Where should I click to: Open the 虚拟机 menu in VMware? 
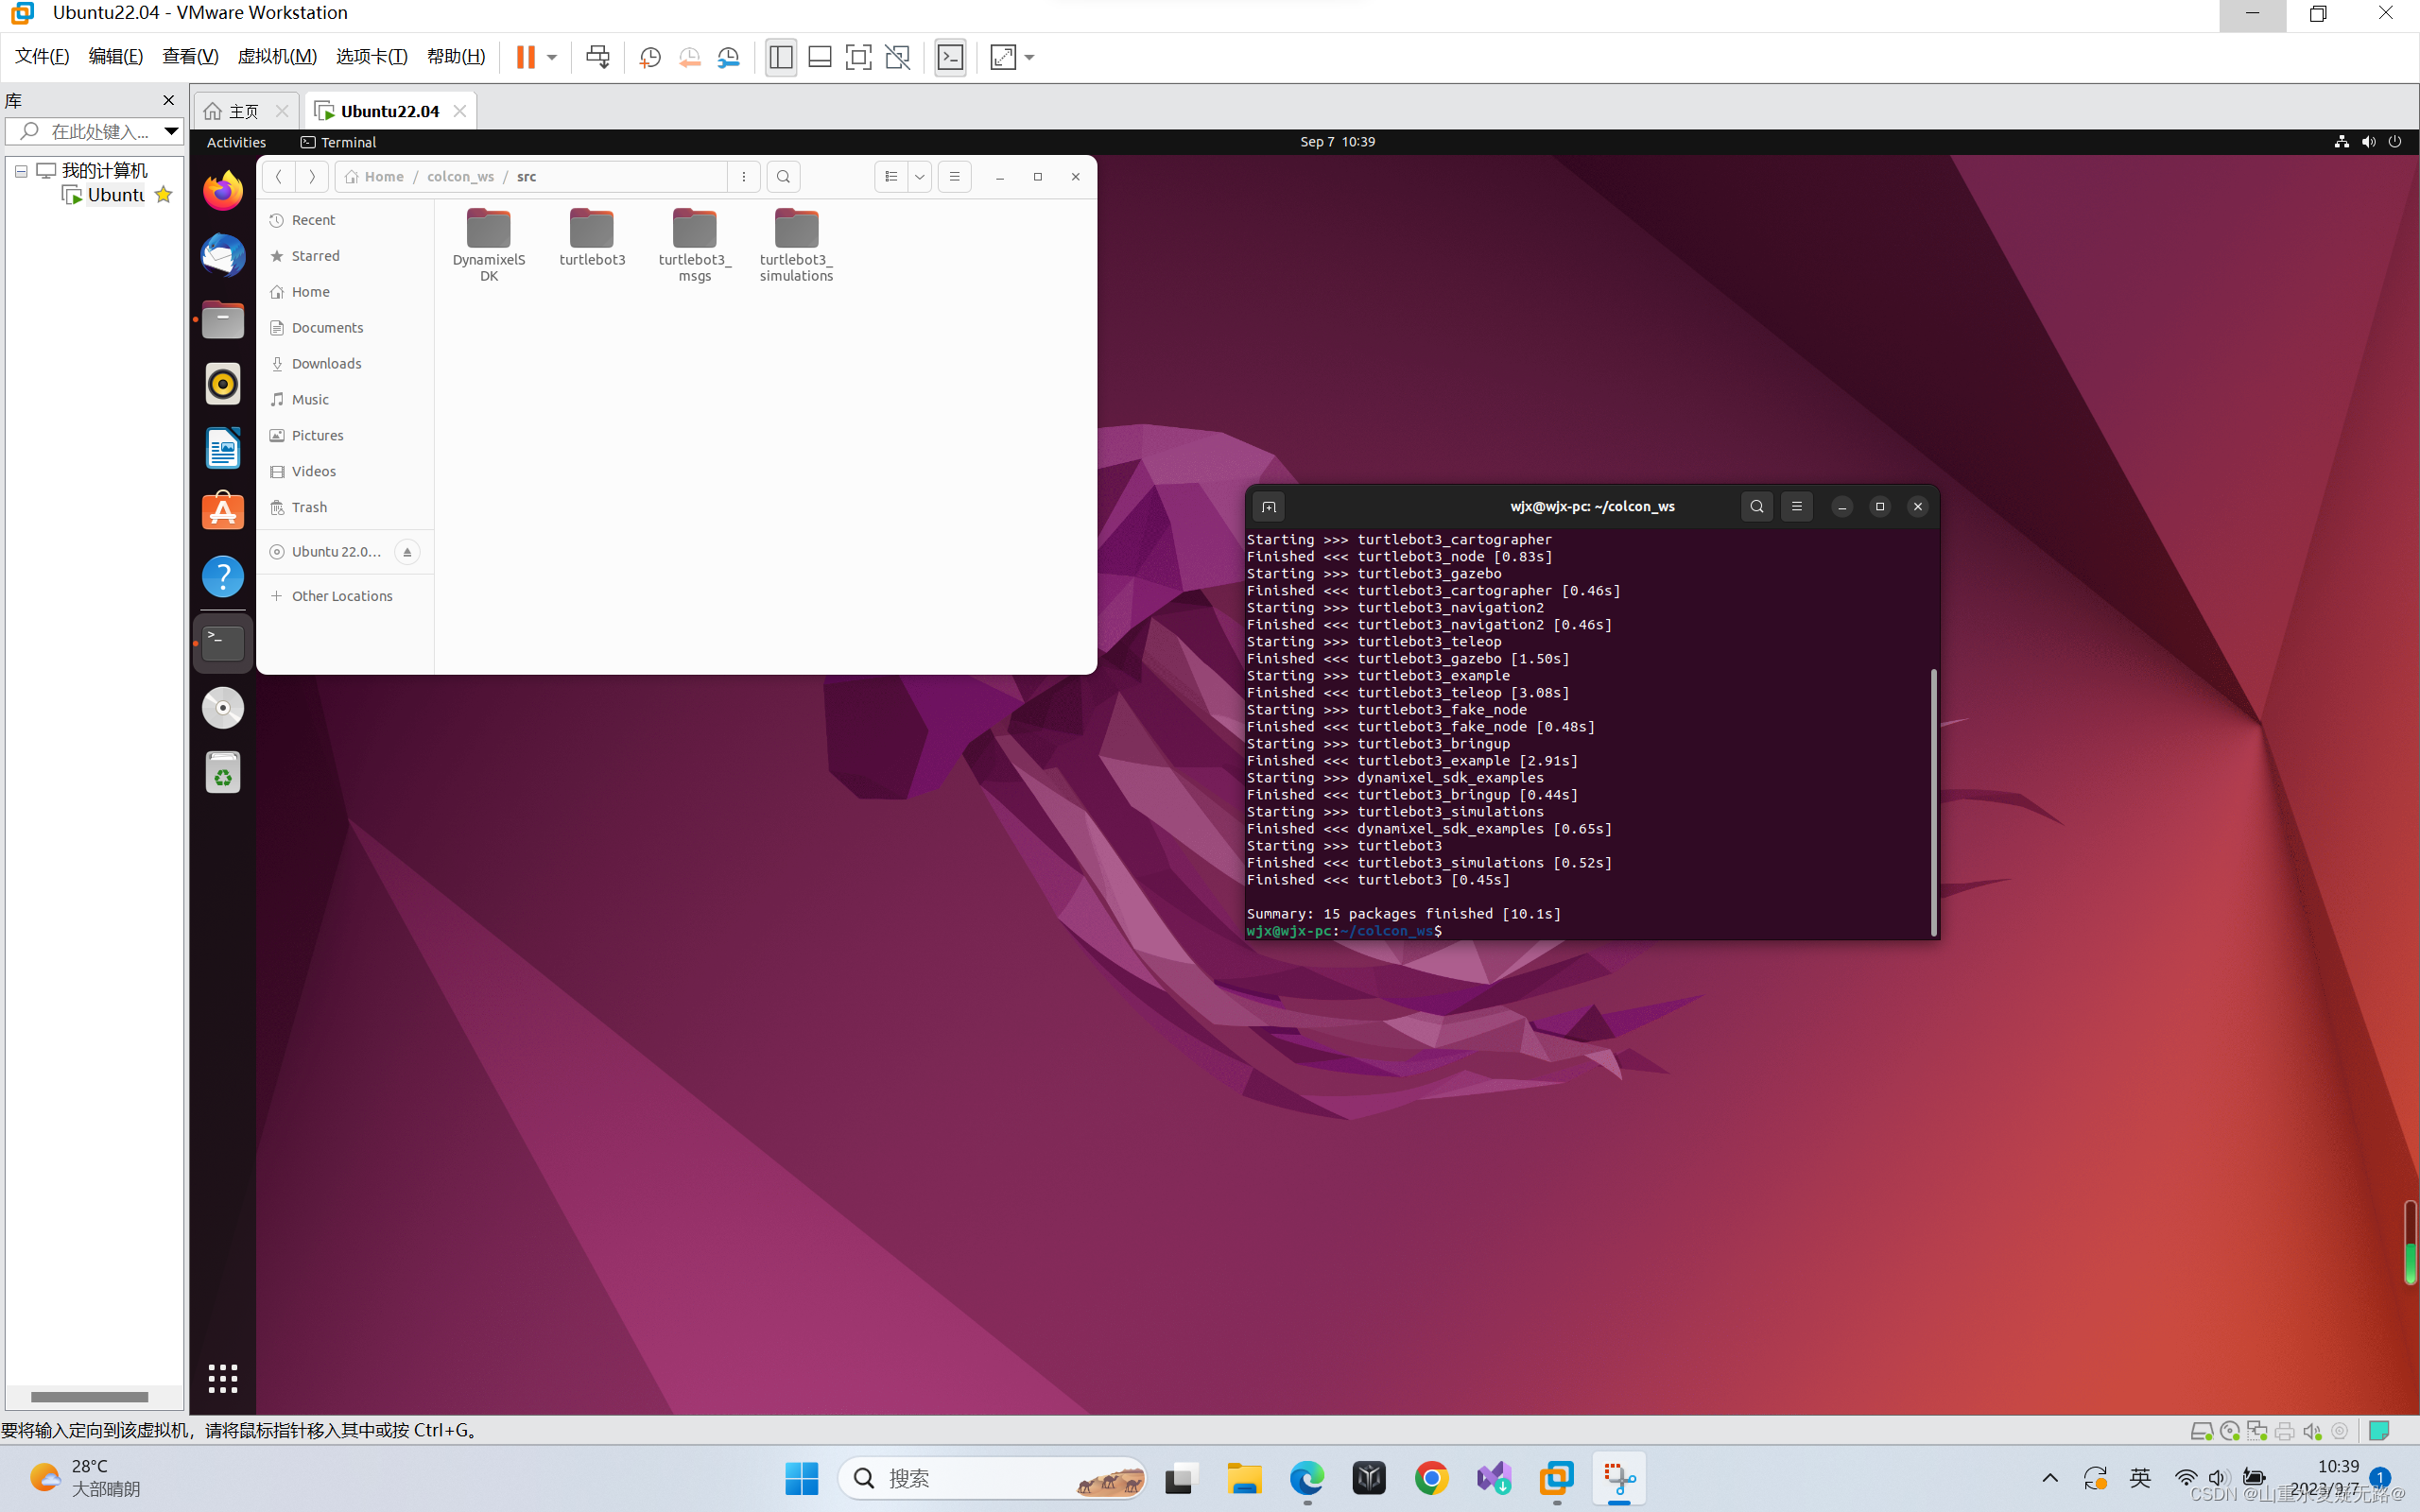tap(277, 56)
